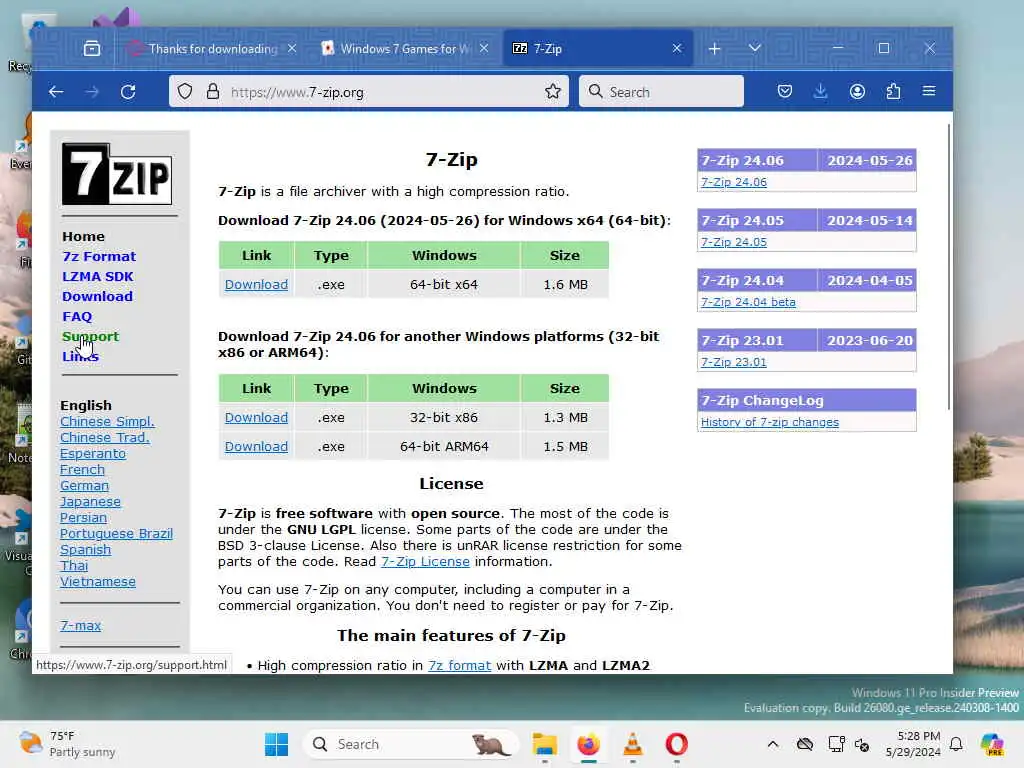Image resolution: width=1024 pixels, height=768 pixels.
Task: Close the Thanks for downloading tab
Action: 292,48
